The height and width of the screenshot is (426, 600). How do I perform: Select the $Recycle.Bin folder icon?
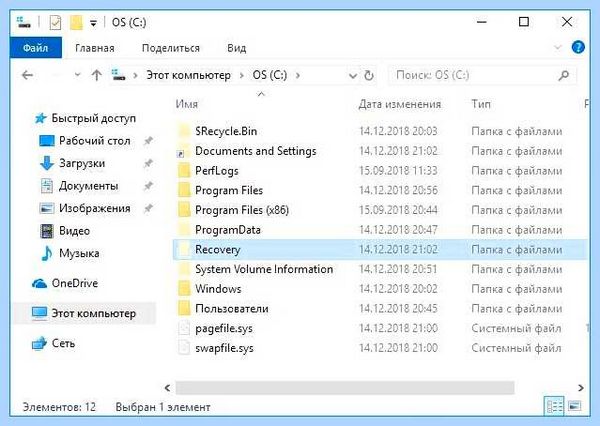point(184,131)
